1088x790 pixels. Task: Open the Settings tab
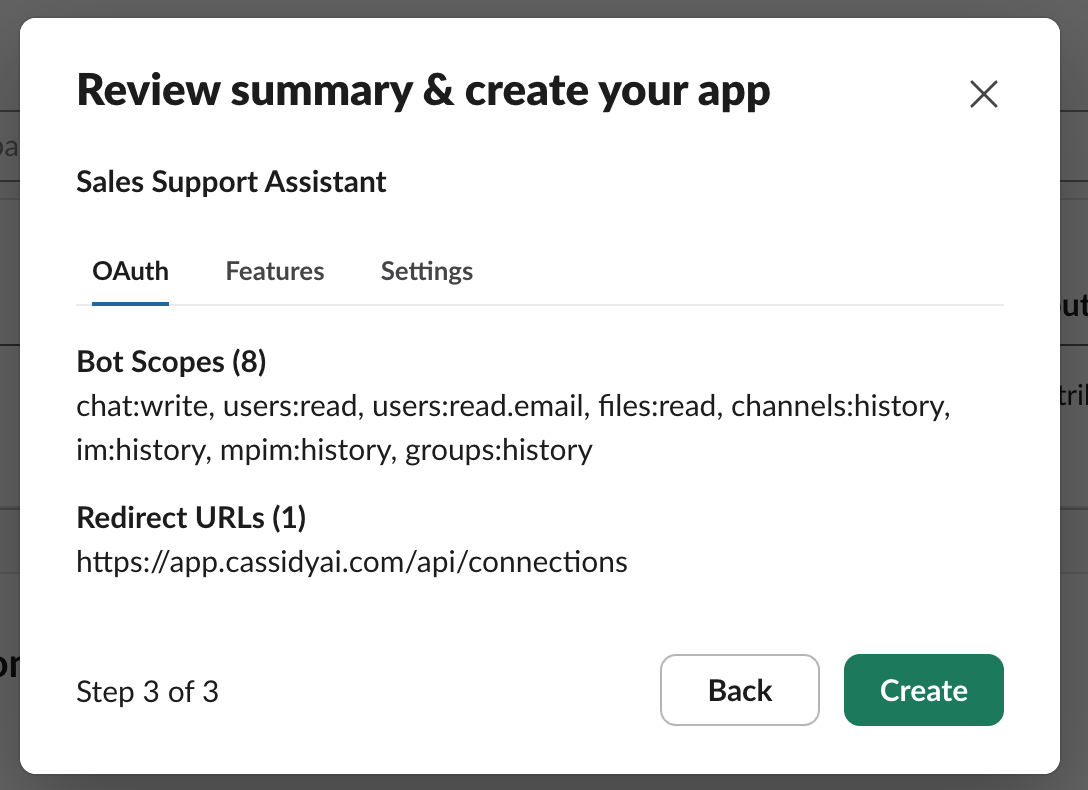(426, 270)
